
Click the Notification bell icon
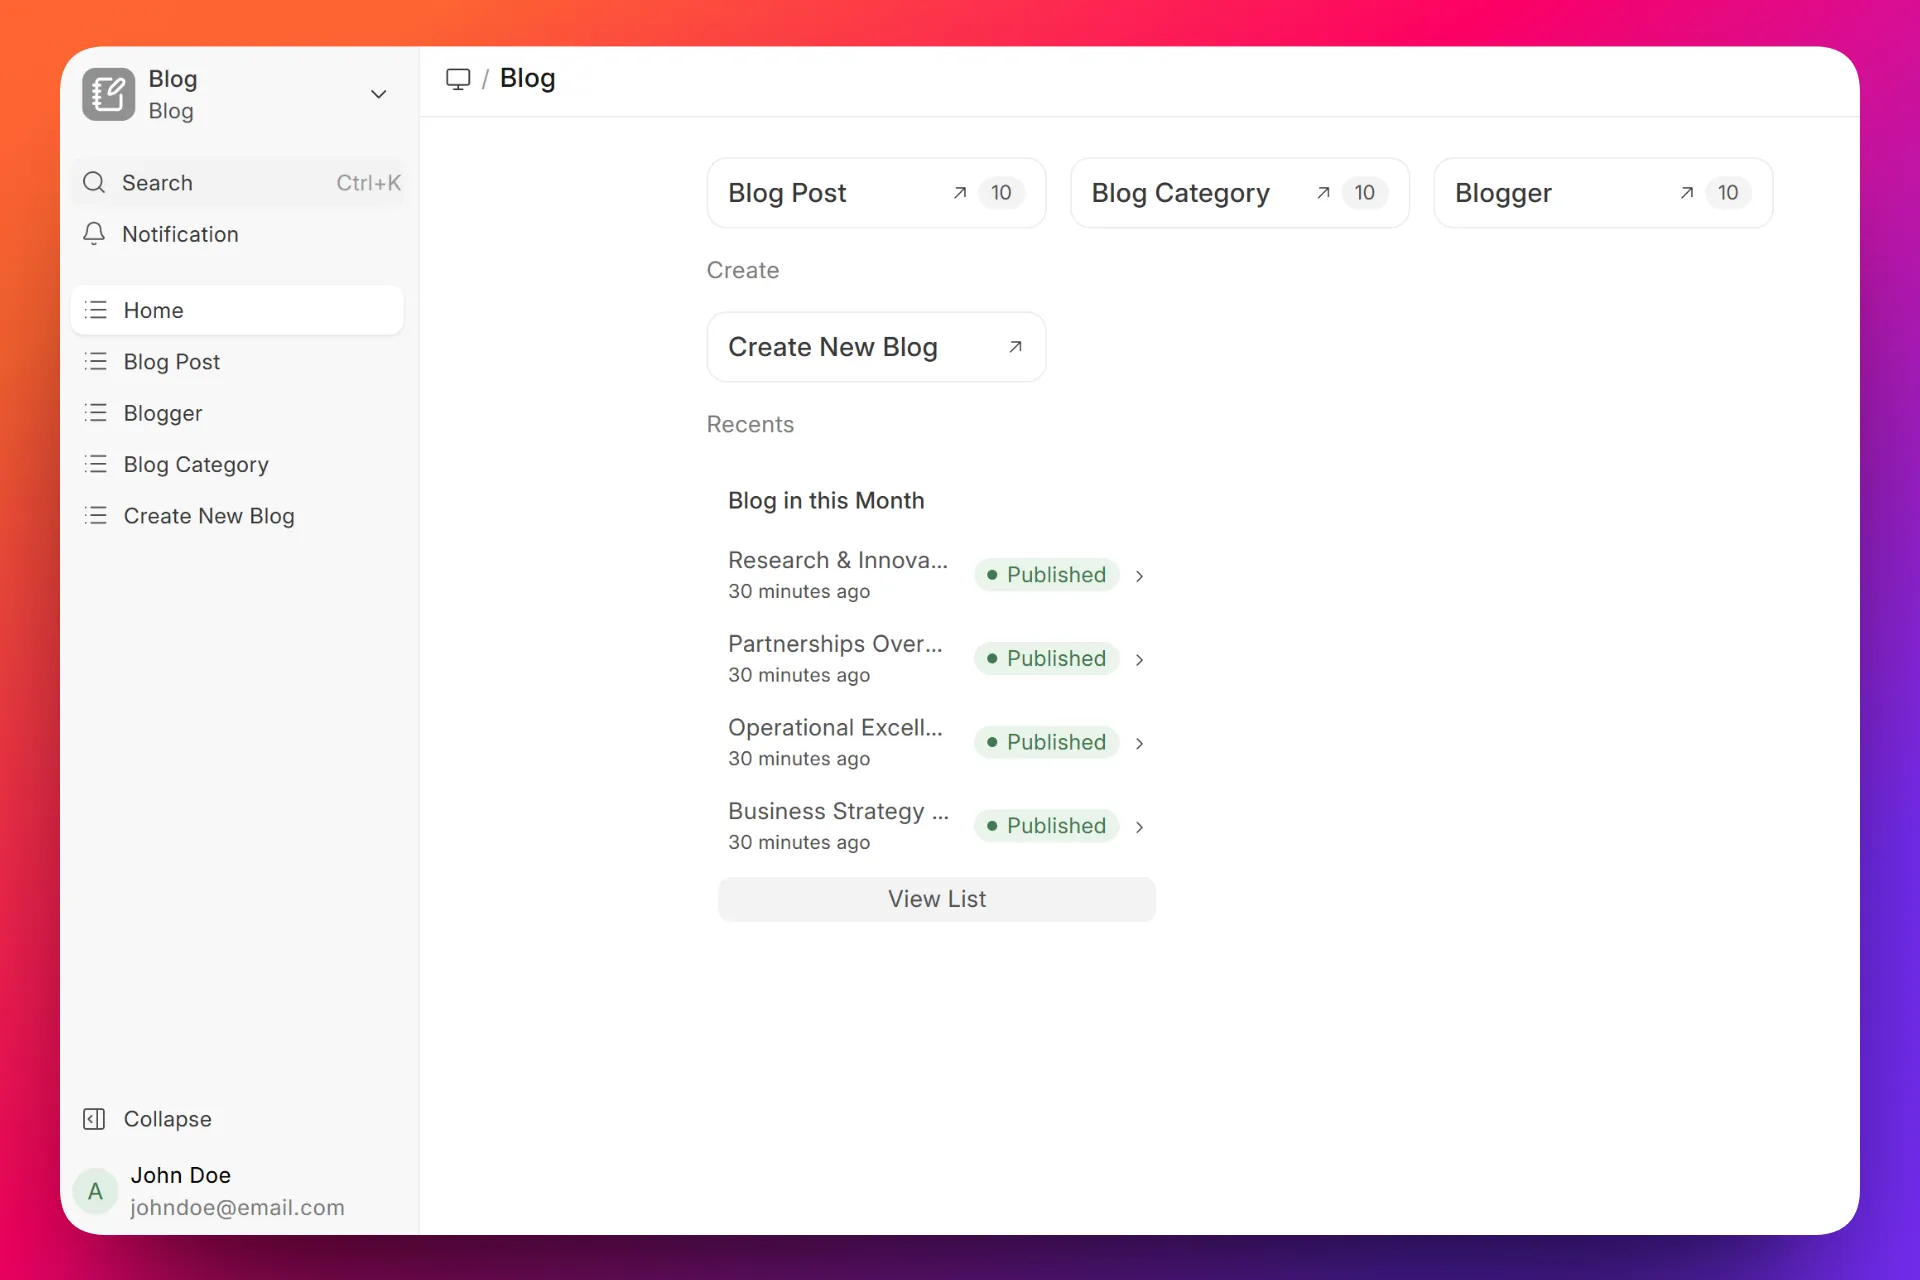tap(94, 234)
